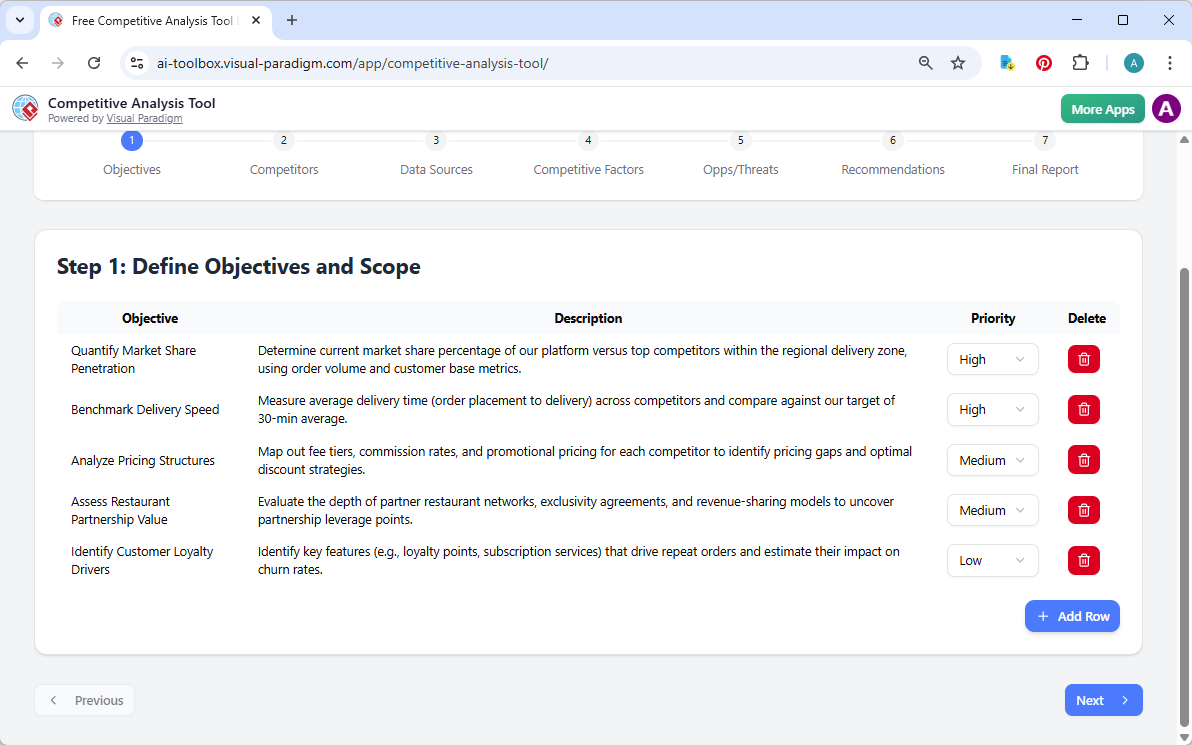This screenshot has height=745, width=1192.
Task: Bookmark this page with the star icon
Action: pos(958,62)
